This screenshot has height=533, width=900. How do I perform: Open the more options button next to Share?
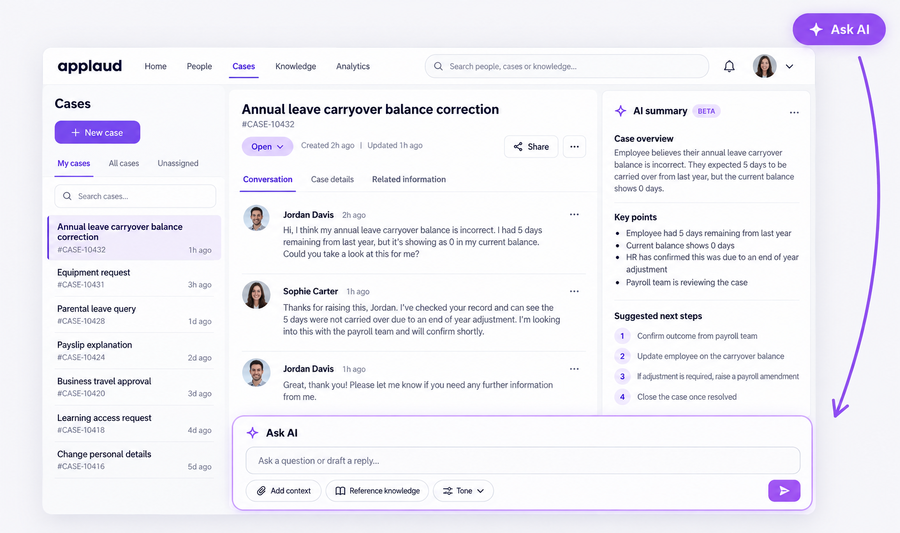coord(575,146)
